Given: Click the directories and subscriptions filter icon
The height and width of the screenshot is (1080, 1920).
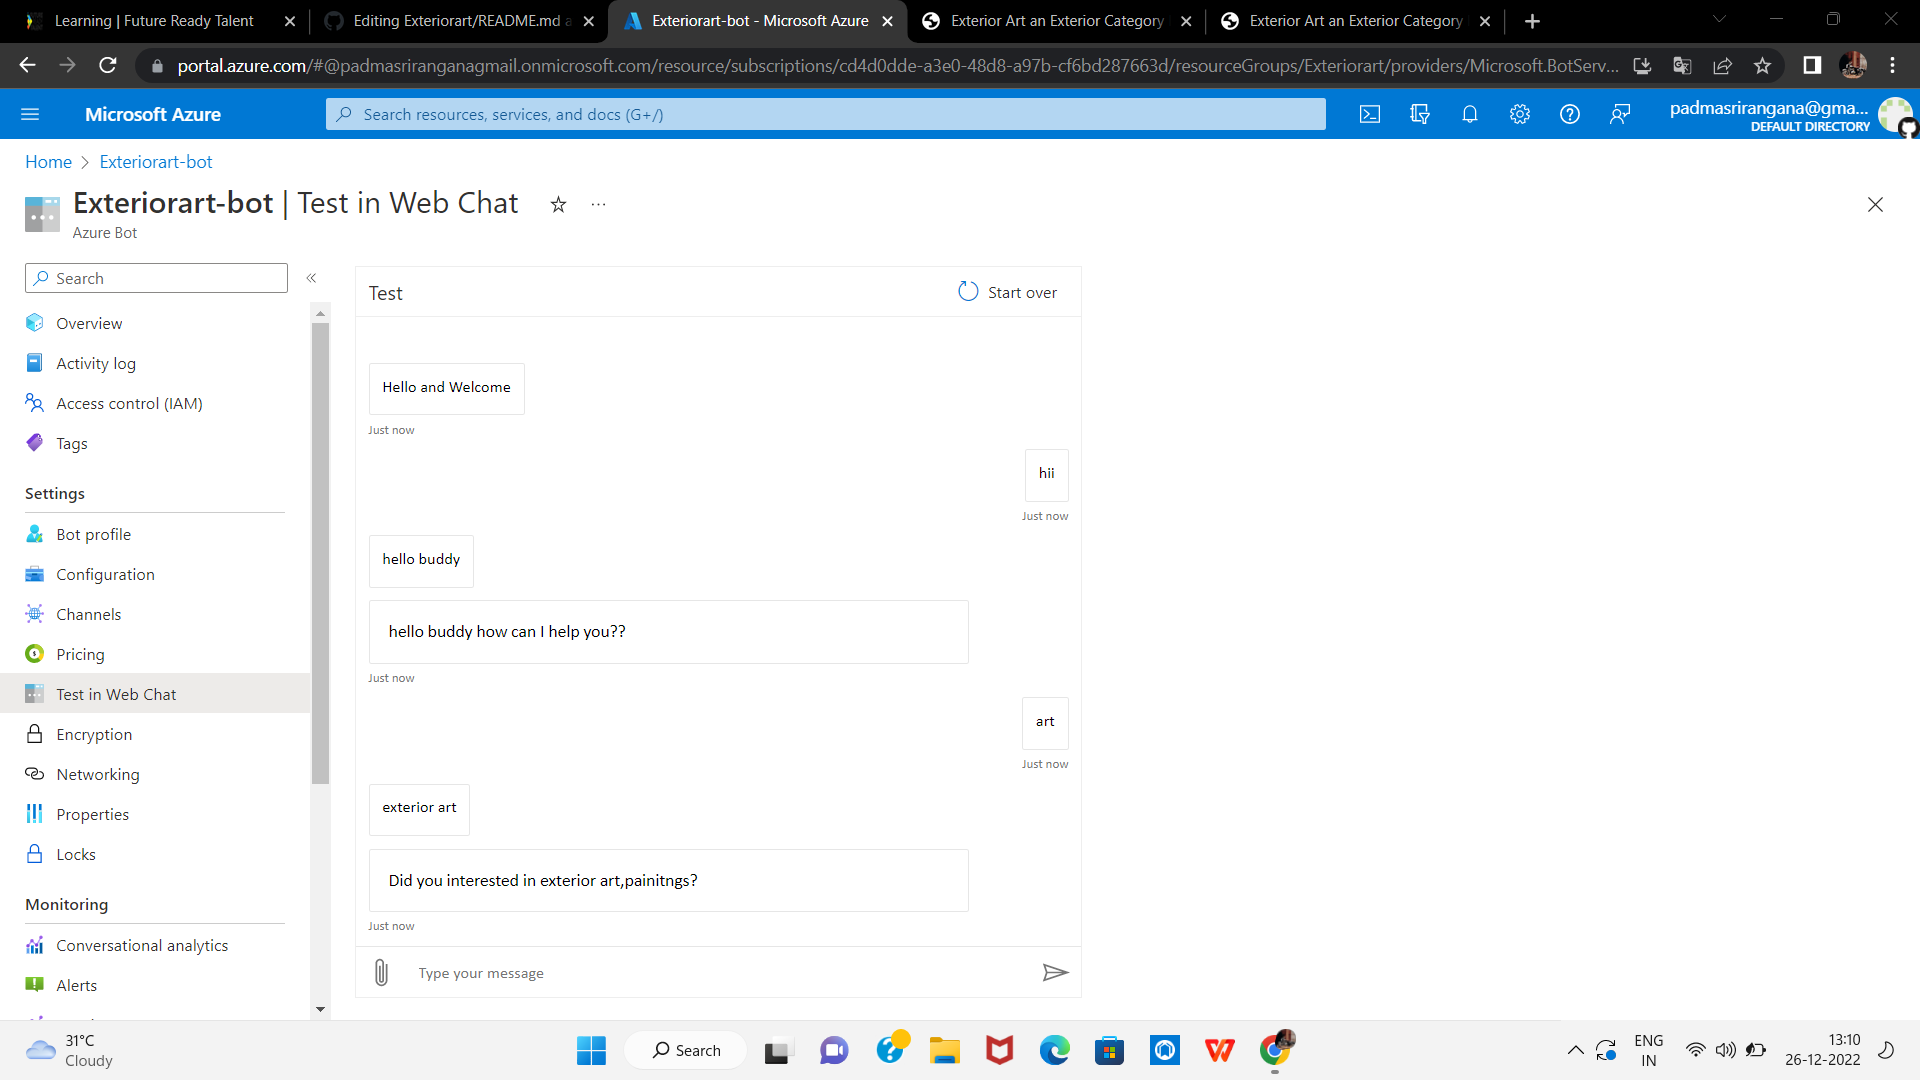Looking at the screenshot, I should (x=1420, y=115).
